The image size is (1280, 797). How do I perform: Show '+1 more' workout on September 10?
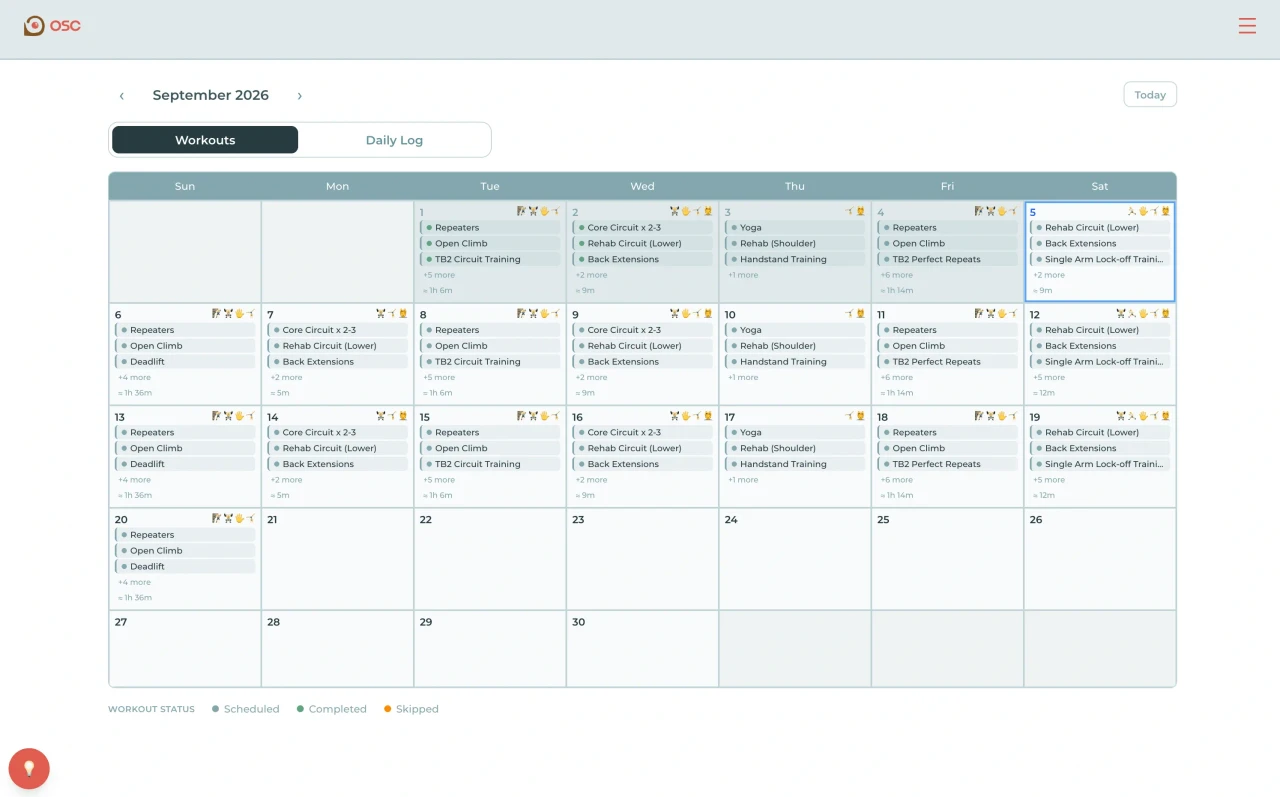click(743, 378)
